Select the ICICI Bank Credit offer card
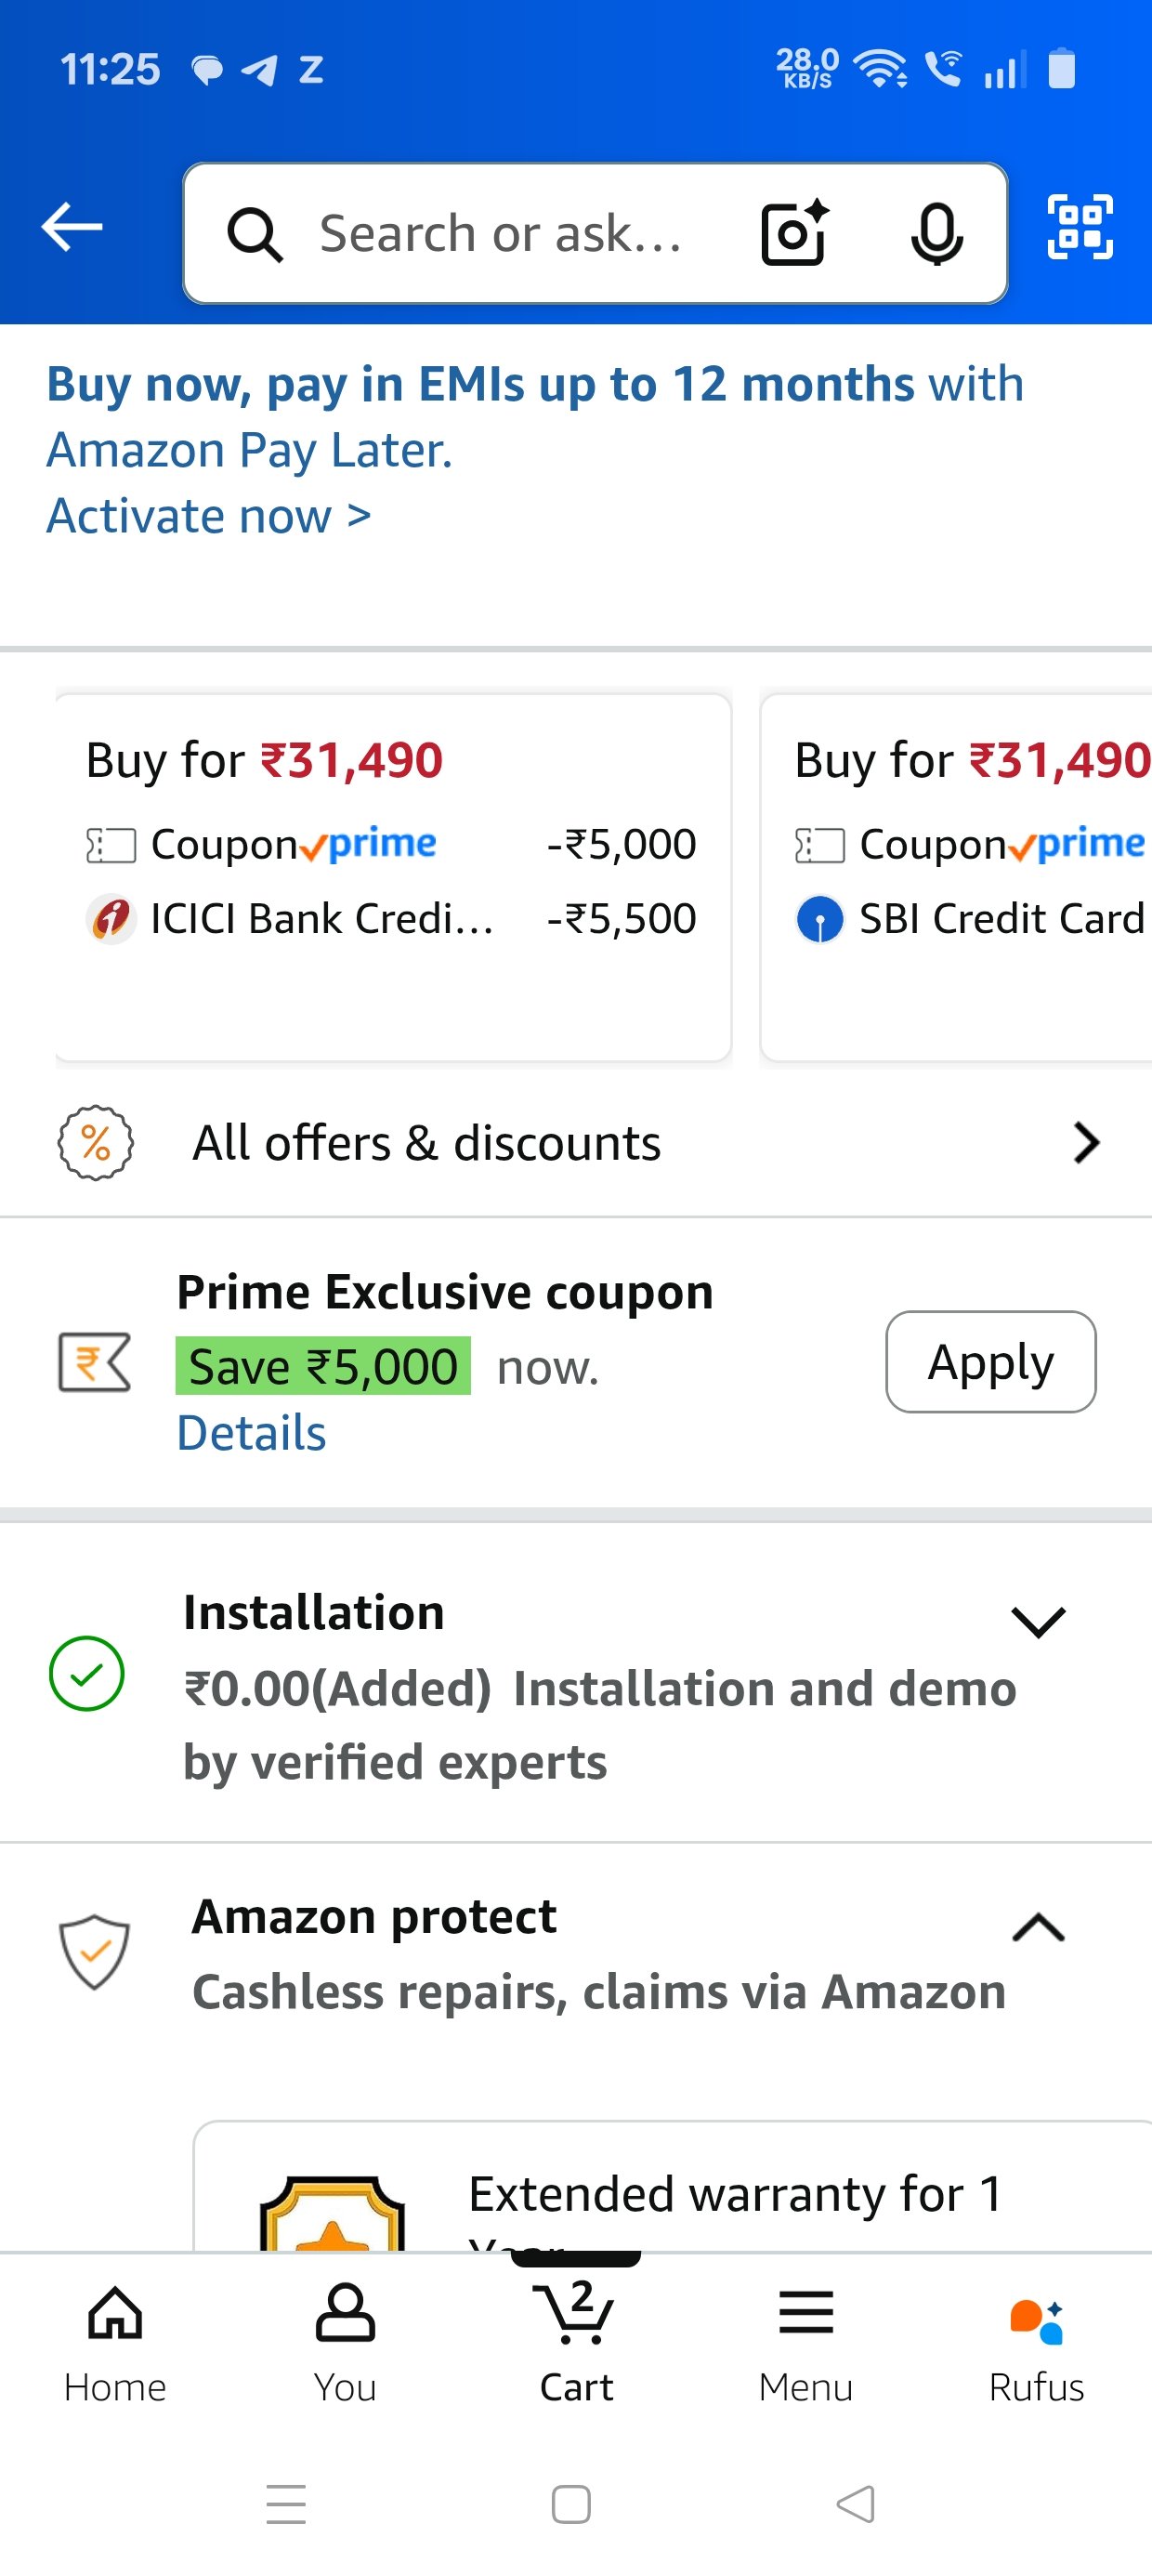1152x2576 pixels. 393,877
